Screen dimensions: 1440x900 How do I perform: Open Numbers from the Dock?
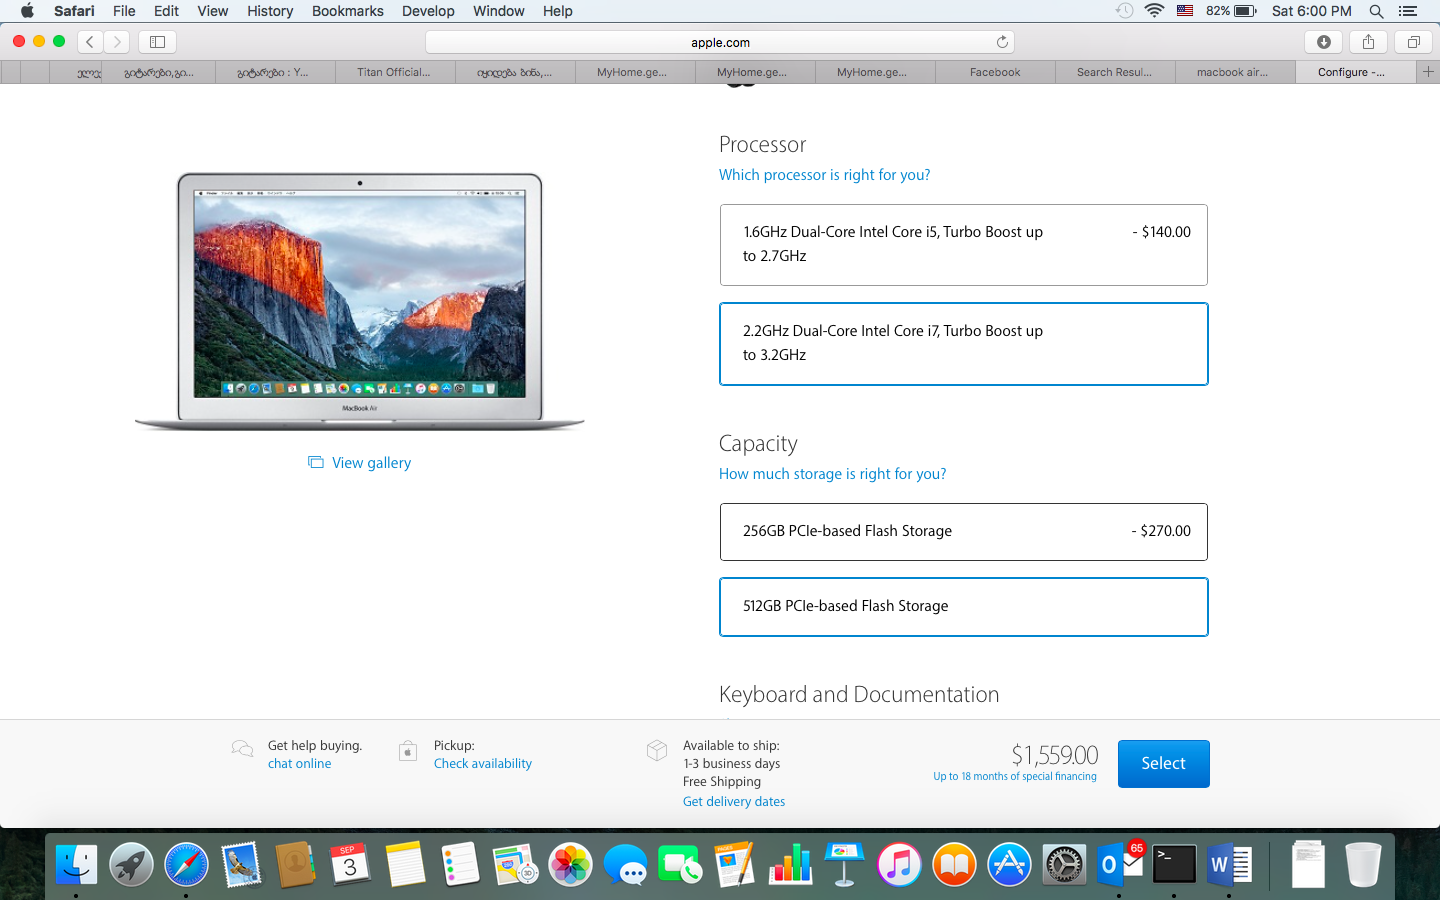click(x=790, y=865)
